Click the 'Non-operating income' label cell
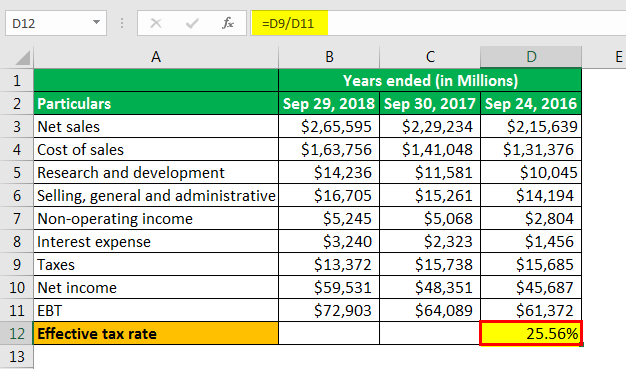Screen dimensions: 626x369 [156, 218]
